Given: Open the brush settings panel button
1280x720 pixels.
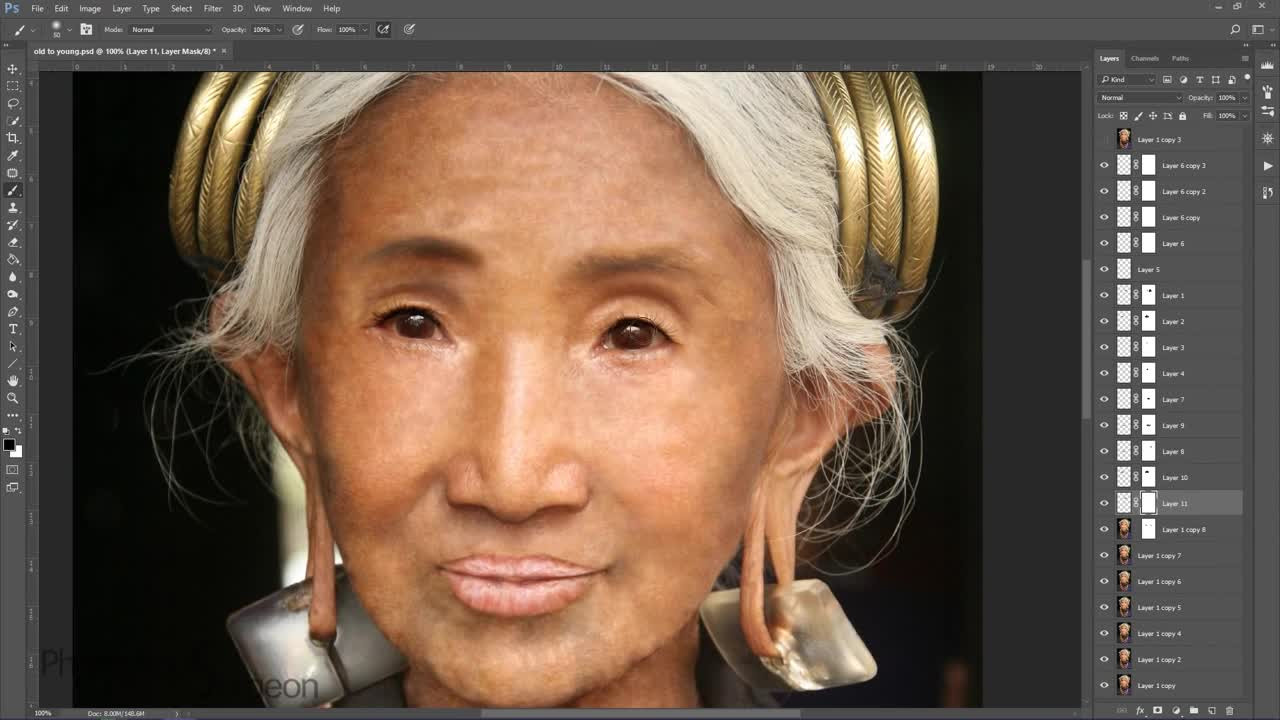Looking at the screenshot, I should (86, 30).
